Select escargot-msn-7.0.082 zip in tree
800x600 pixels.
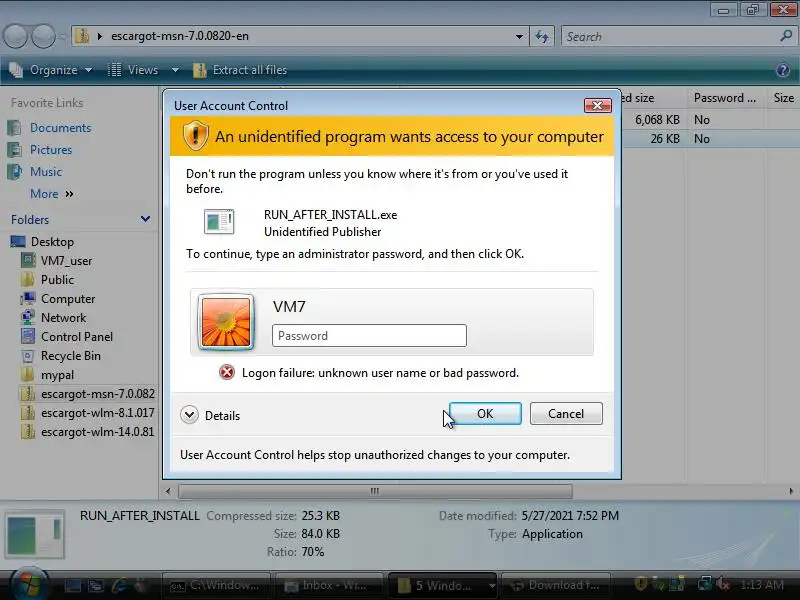[97, 393]
